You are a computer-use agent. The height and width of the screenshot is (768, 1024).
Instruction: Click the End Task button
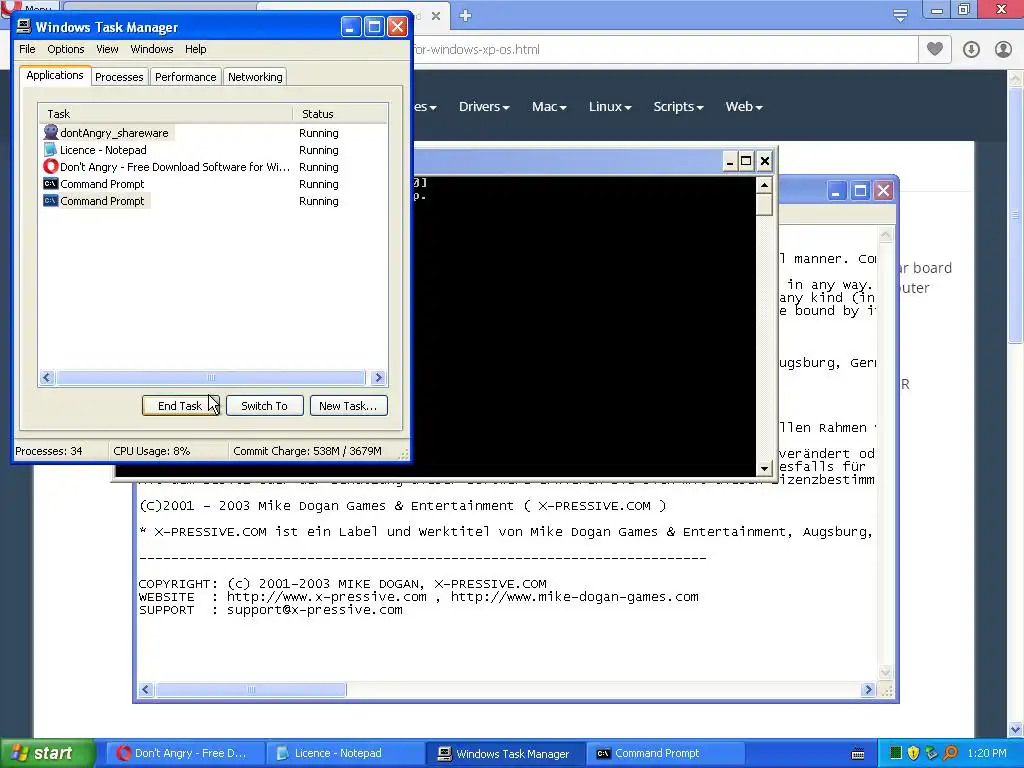click(180, 406)
